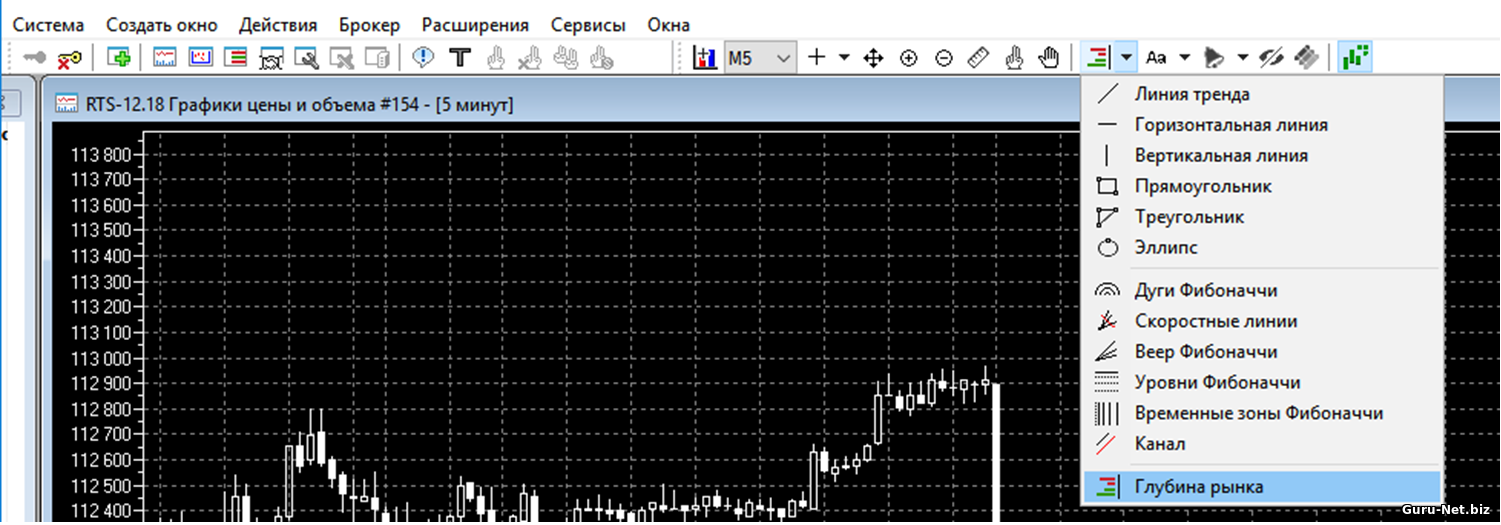1501x525 pixels.
Task: Select Эллипс shape tool
Action: coord(1261,247)
